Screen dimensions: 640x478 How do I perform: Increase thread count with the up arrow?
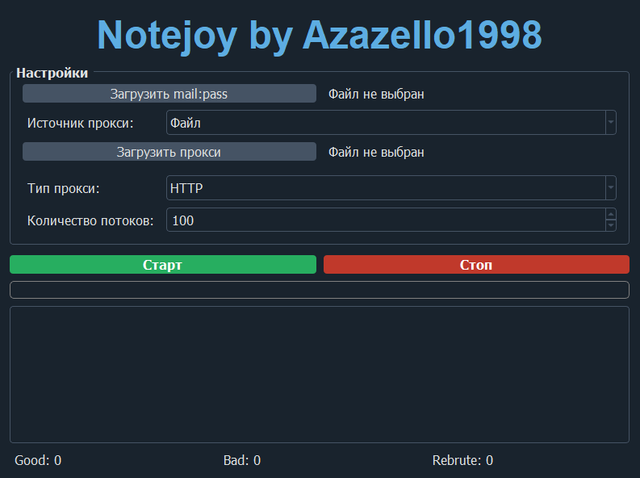point(611,214)
